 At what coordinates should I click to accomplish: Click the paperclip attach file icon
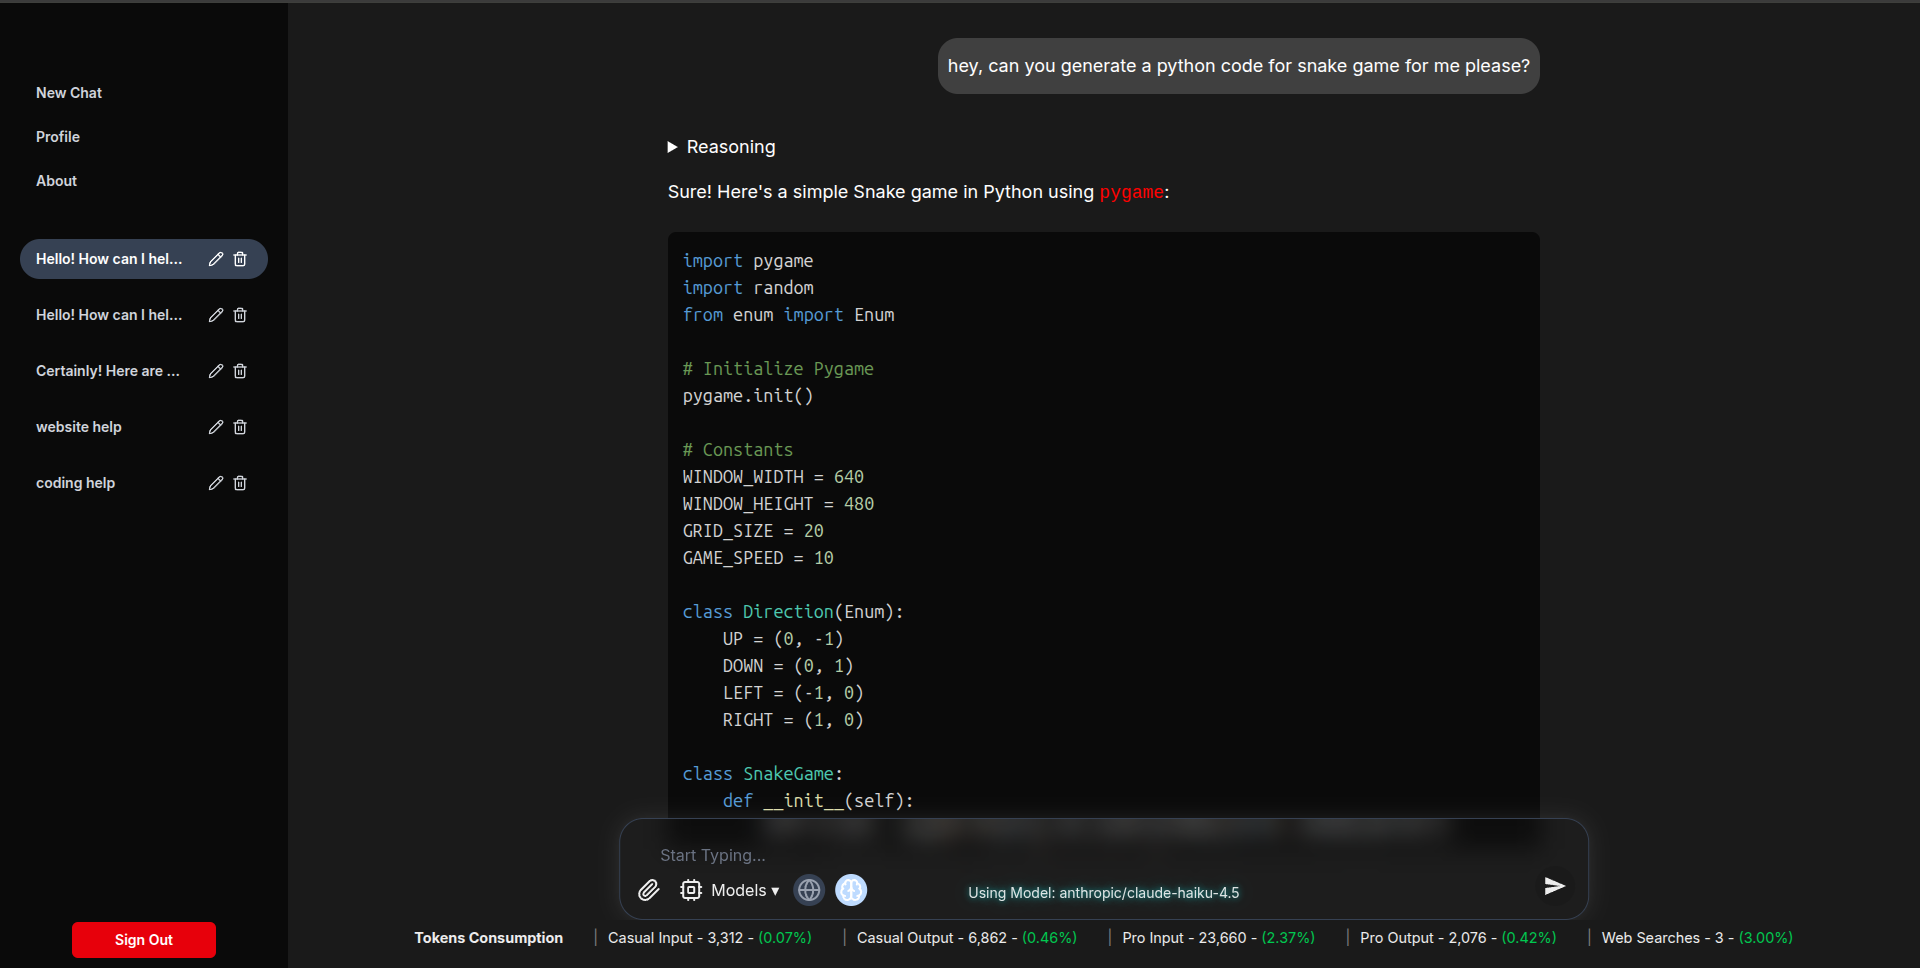(x=649, y=890)
